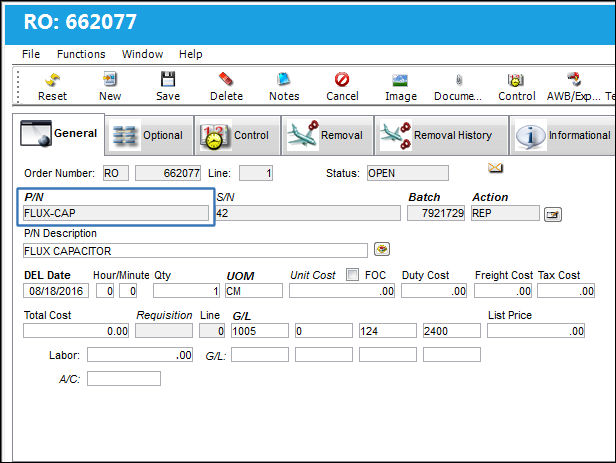Viewport: 616px width, 463px height.
Task: Click the Qty input field
Action: click(x=187, y=291)
